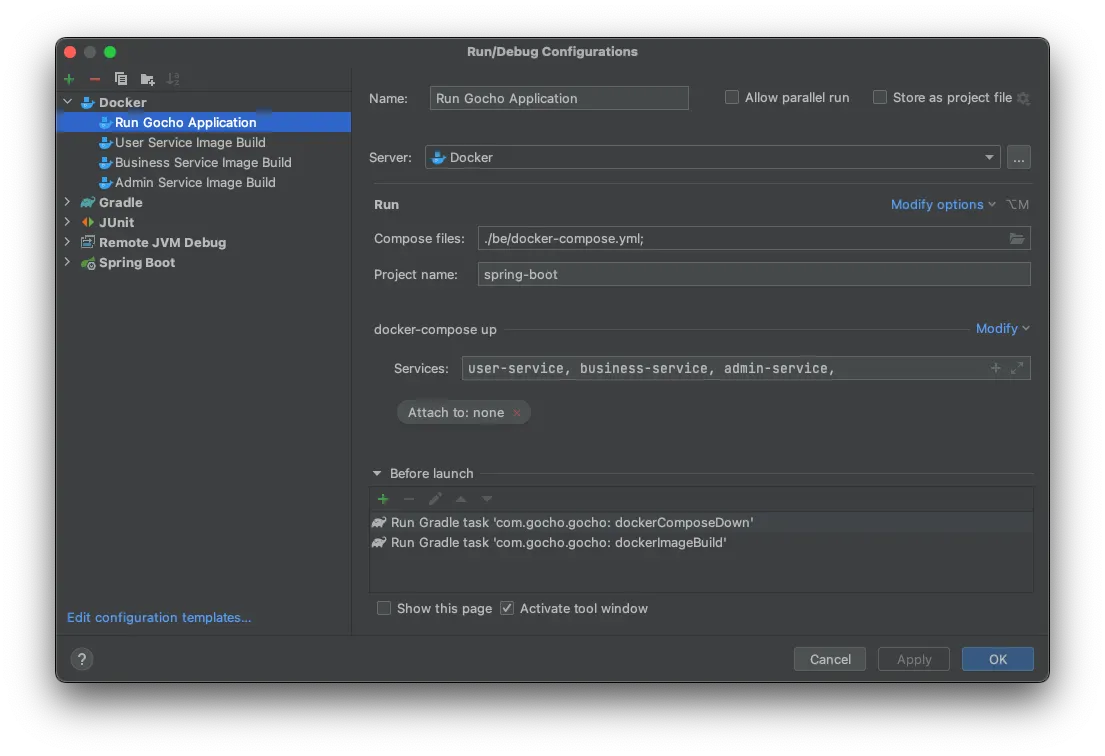This screenshot has width=1105, height=756.
Task: Uncheck Activate tool window checkbox
Action: click(x=507, y=608)
